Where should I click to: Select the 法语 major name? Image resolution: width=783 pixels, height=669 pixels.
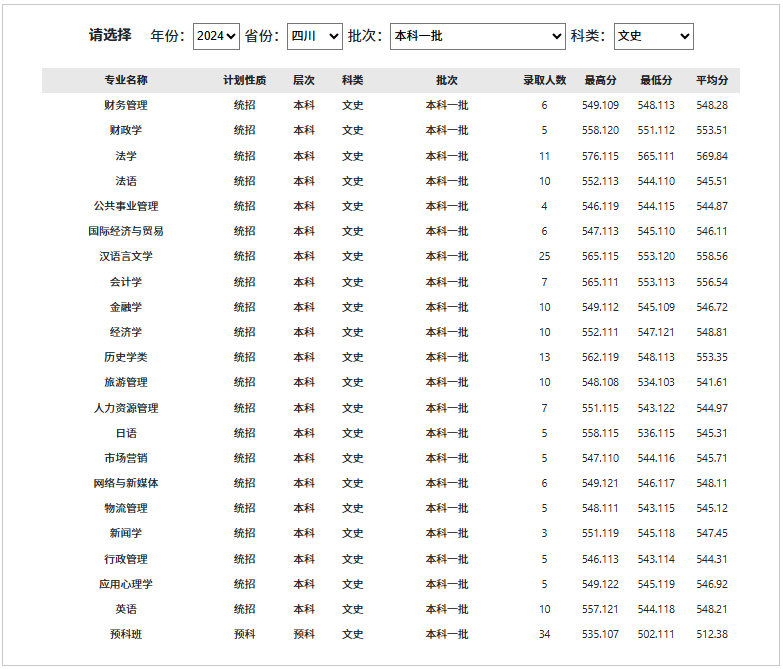(126, 181)
